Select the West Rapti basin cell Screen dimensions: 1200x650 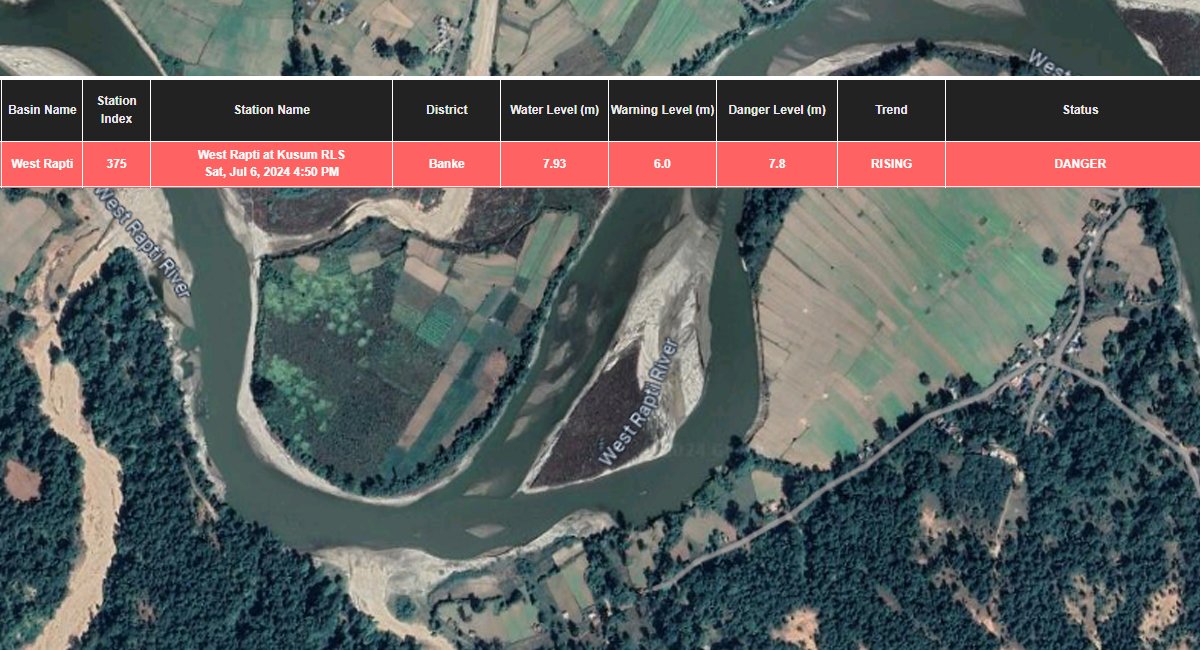coord(42,164)
